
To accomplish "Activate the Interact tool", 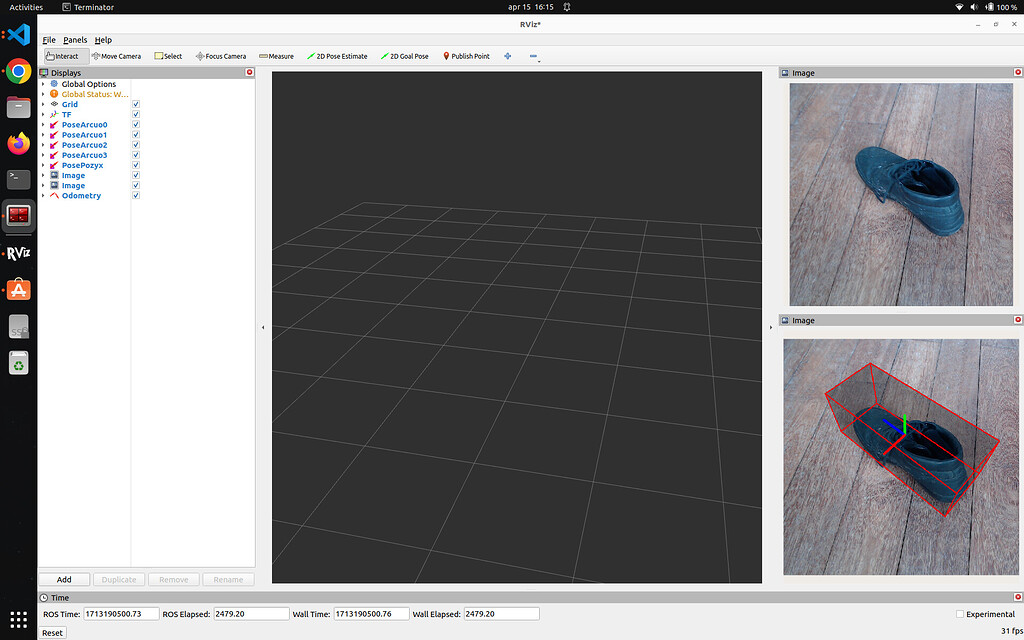I will point(64,56).
